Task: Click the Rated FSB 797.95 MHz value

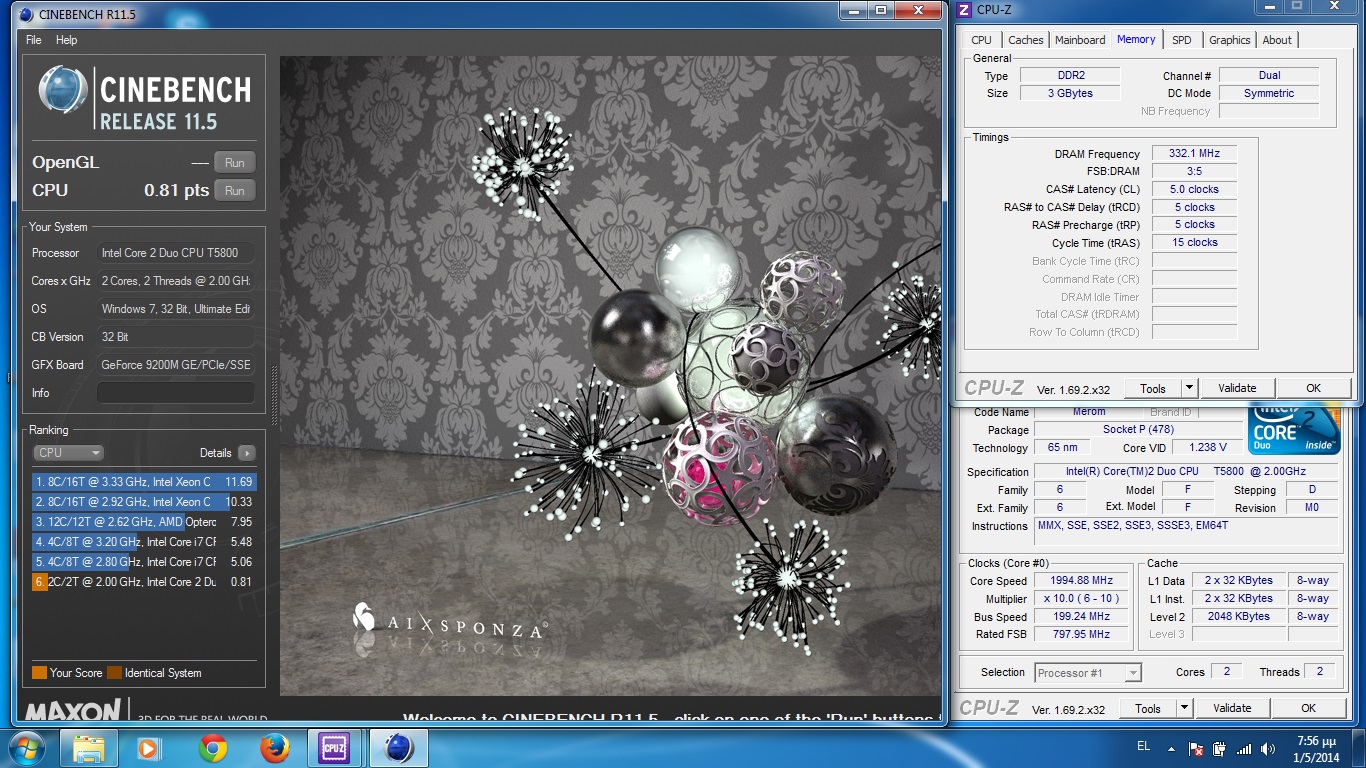Action: pos(1081,634)
